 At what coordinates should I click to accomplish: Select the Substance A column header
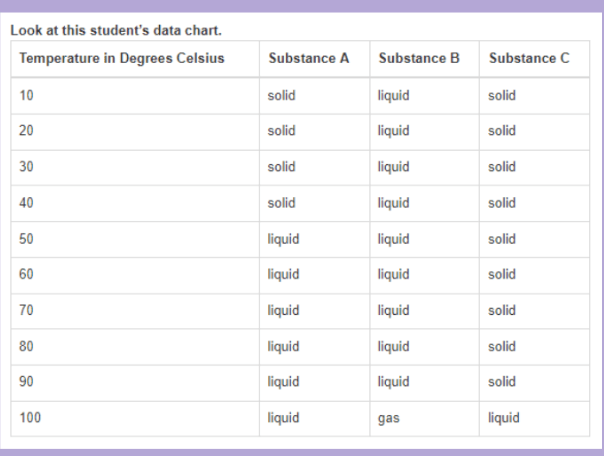click(x=315, y=59)
